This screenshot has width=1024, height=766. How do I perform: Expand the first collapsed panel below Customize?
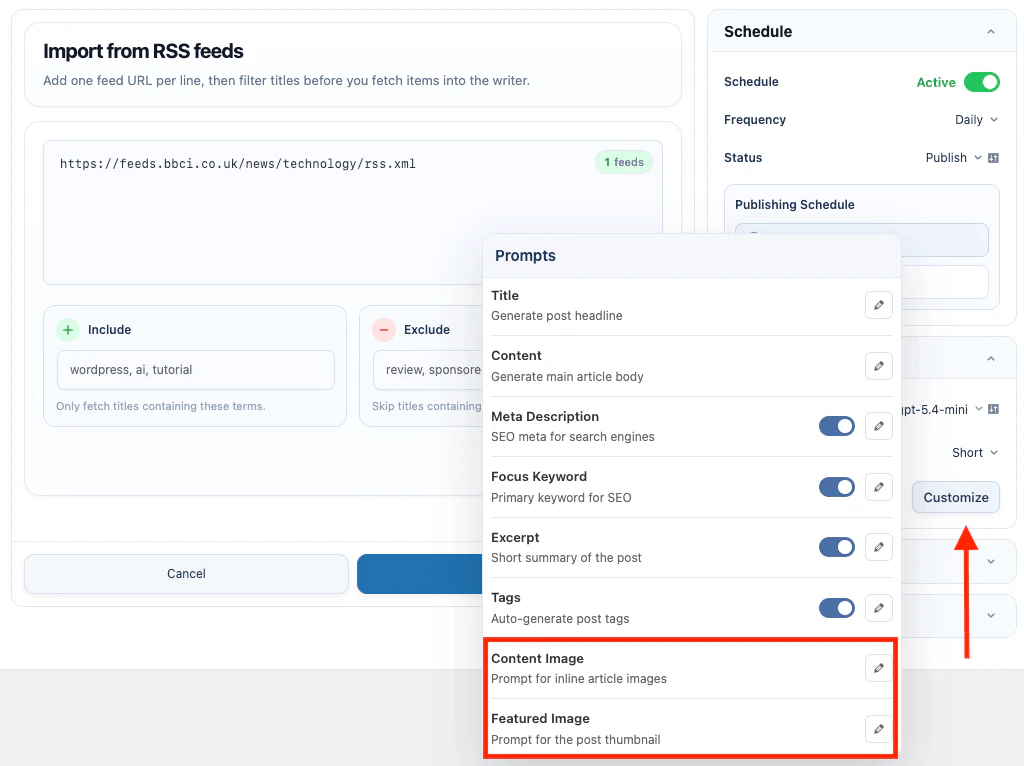[991, 562]
